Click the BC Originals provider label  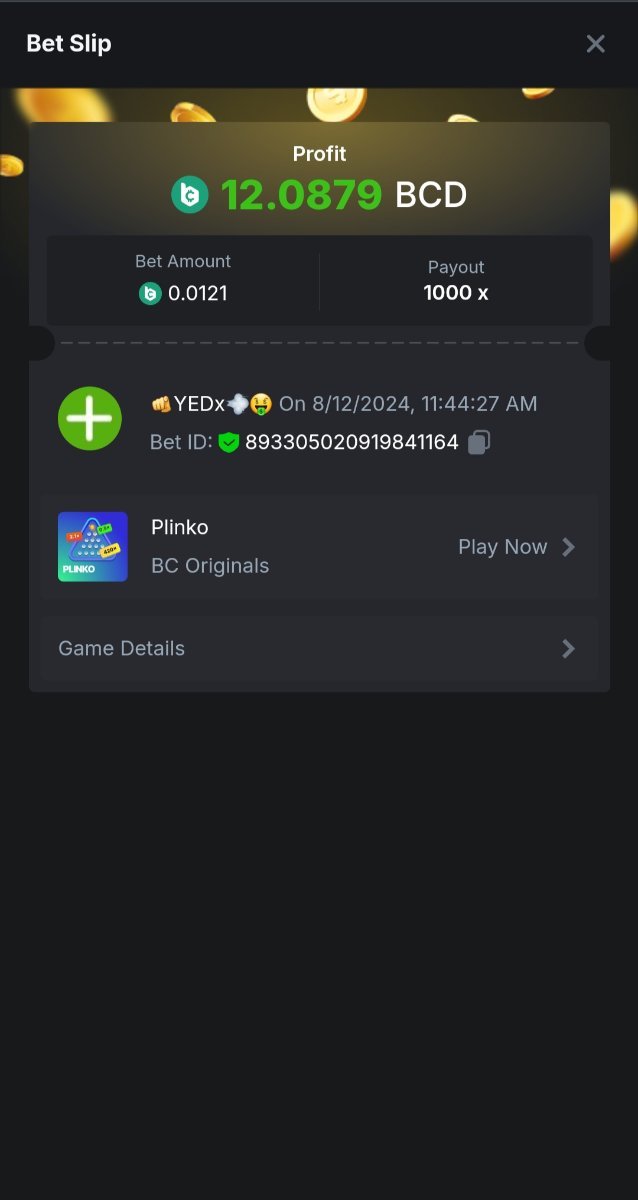[210, 566]
